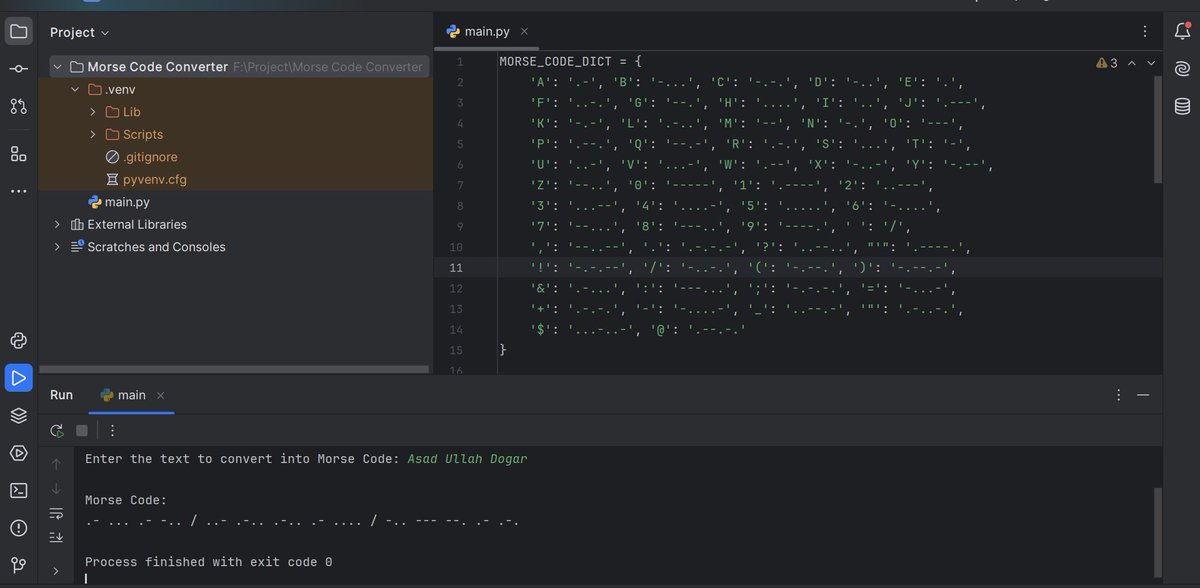Close the main.py editor tab
This screenshot has width=1200, height=588.
tap(524, 32)
